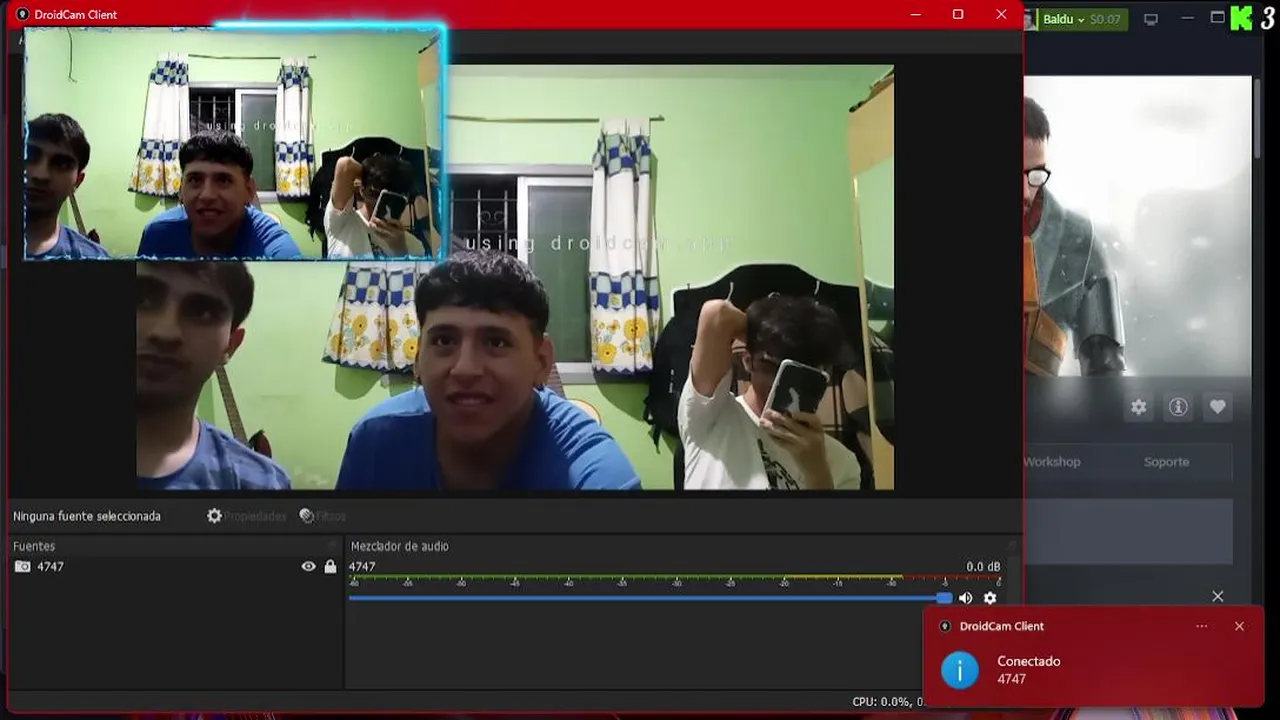Image resolution: width=1280 pixels, height=720 pixels.
Task: Click the 'Mezclador de audio' panel title
Action: [x=399, y=546]
